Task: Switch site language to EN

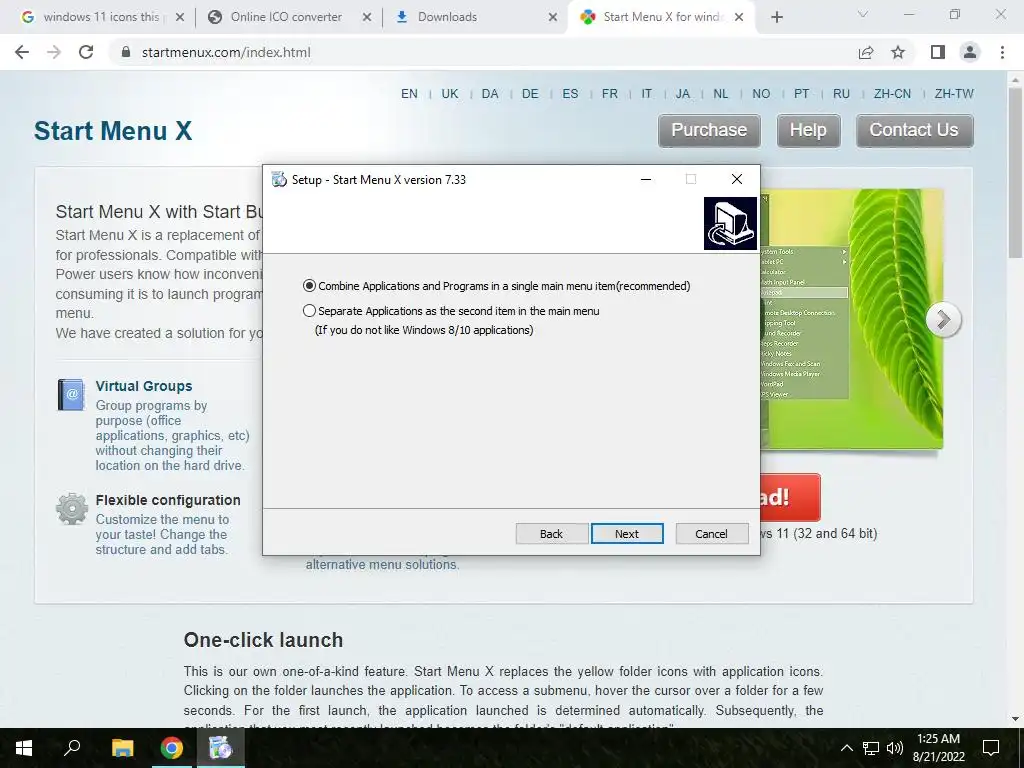Action: [409, 94]
